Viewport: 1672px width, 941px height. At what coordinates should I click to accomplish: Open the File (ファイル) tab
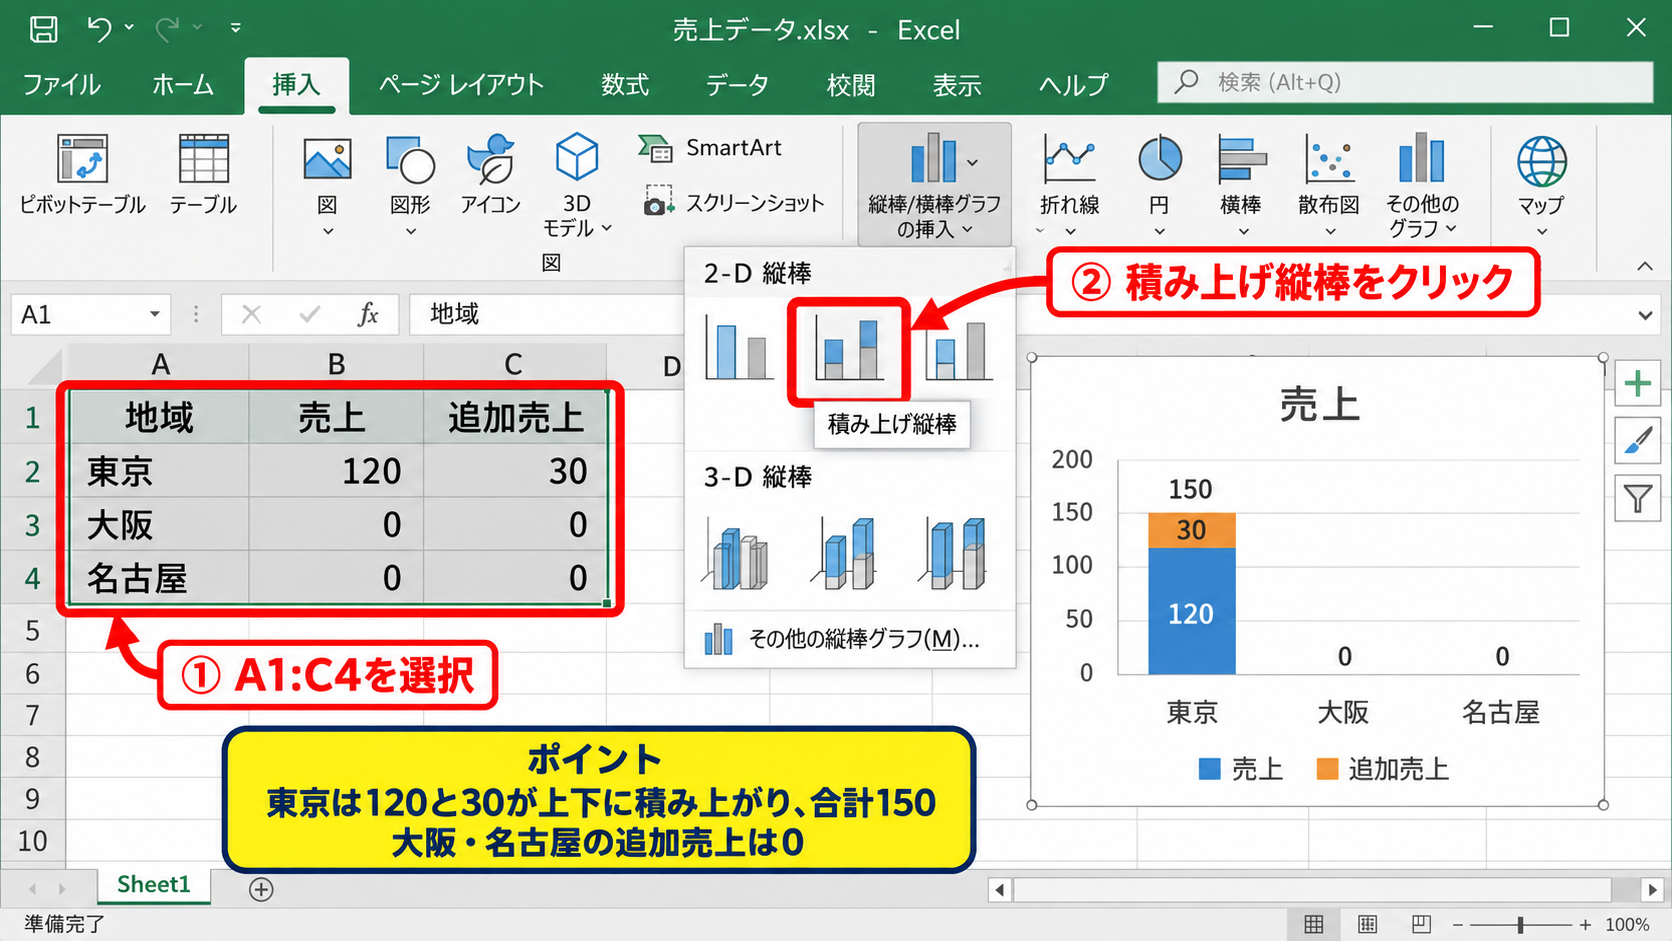point(62,85)
